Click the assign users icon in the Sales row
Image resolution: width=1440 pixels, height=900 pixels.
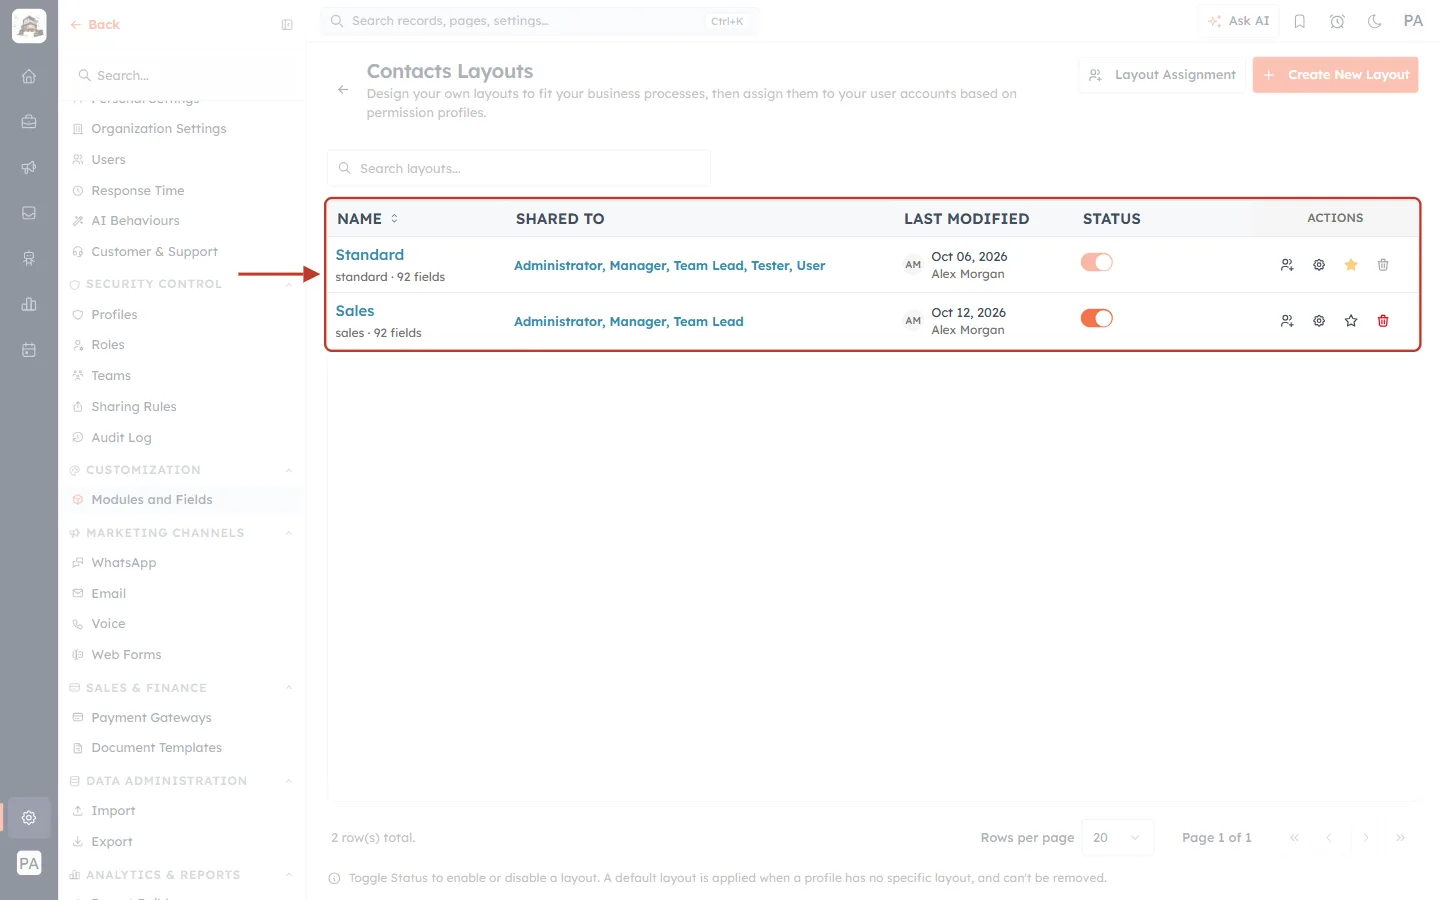pos(1287,321)
